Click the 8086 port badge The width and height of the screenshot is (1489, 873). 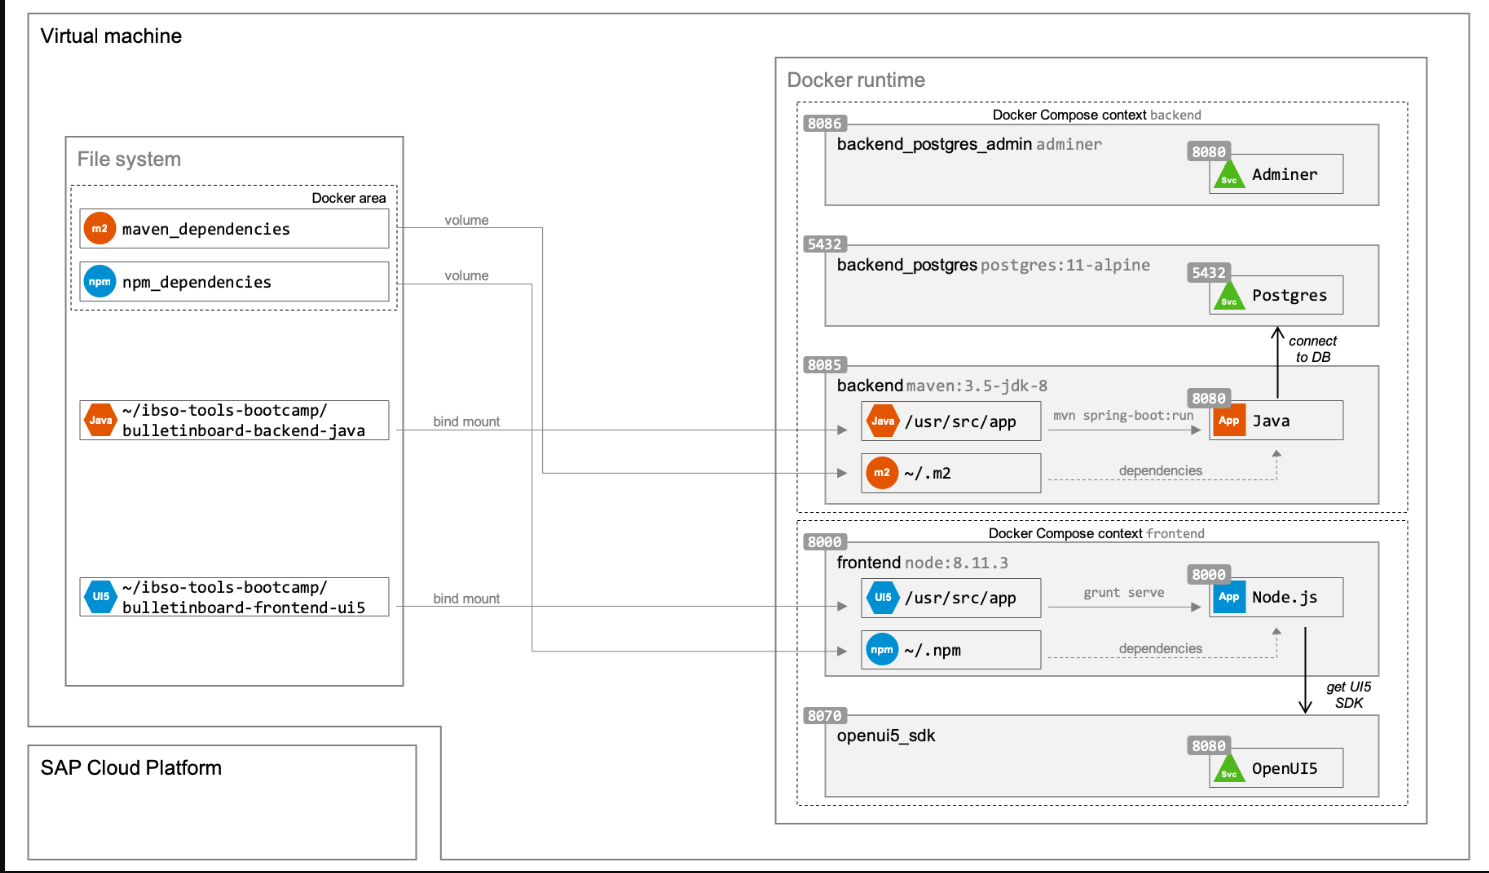(825, 124)
